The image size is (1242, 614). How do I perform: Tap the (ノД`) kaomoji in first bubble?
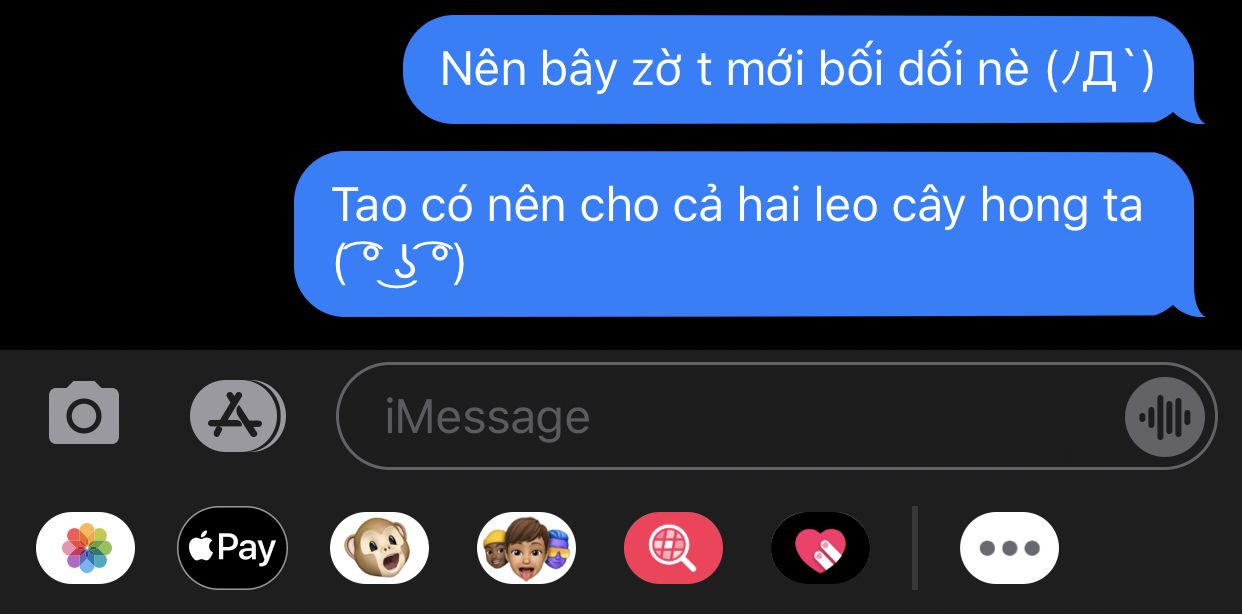pyautogui.click(x=1100, y=70)
